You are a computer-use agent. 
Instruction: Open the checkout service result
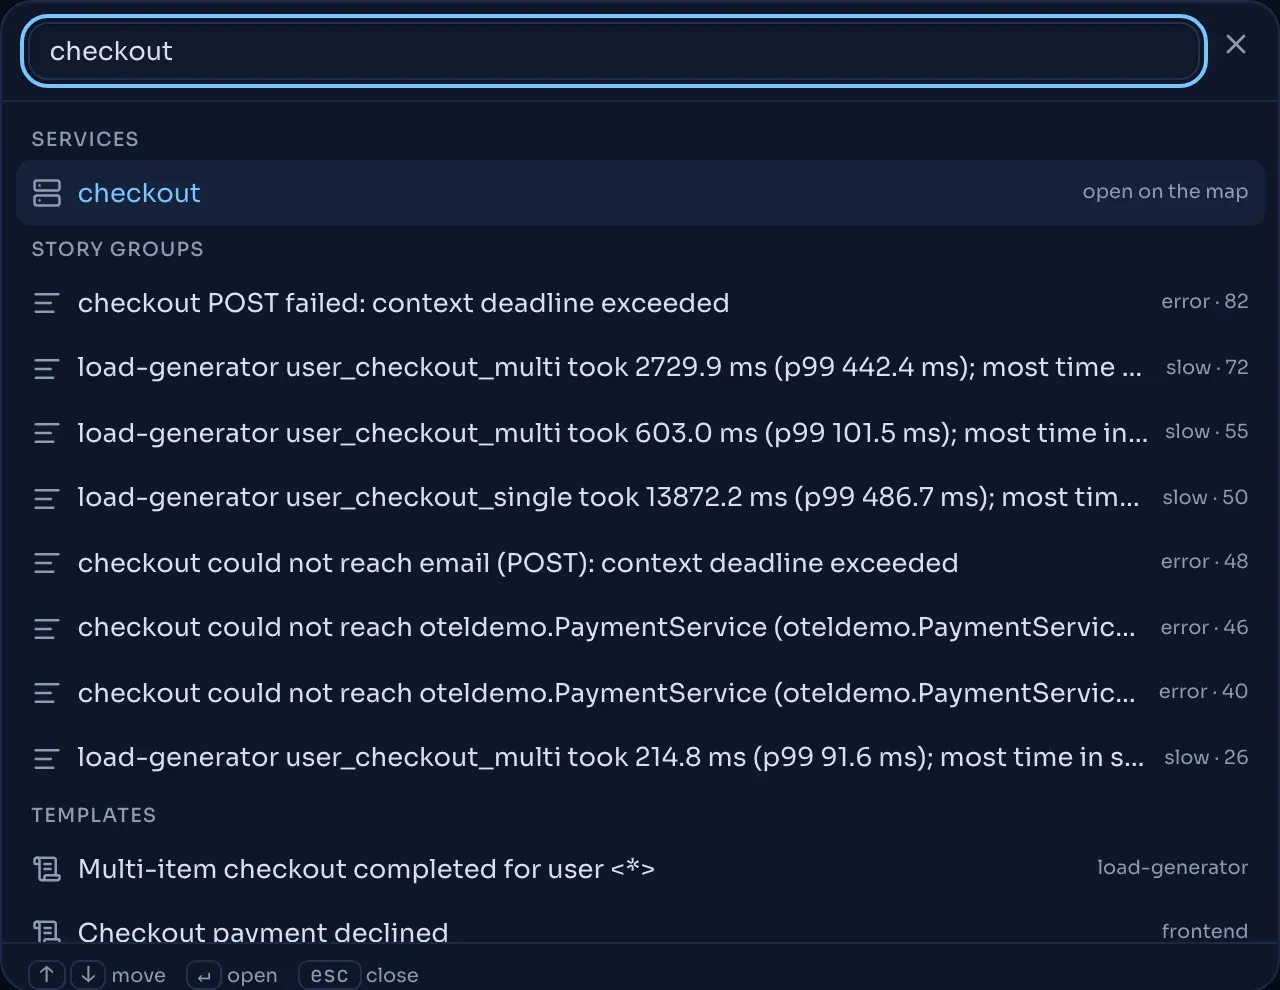pos(640,193)
